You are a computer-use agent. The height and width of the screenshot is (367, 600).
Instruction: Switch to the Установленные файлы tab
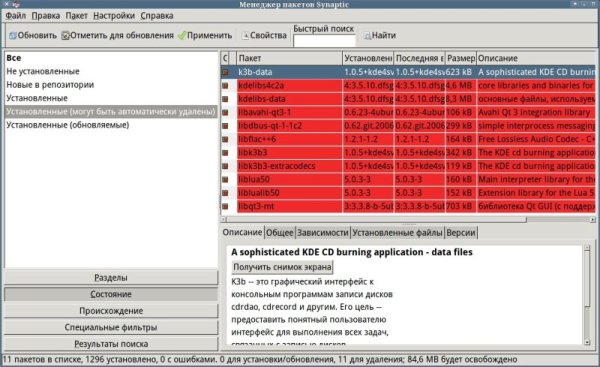point(397,233)
